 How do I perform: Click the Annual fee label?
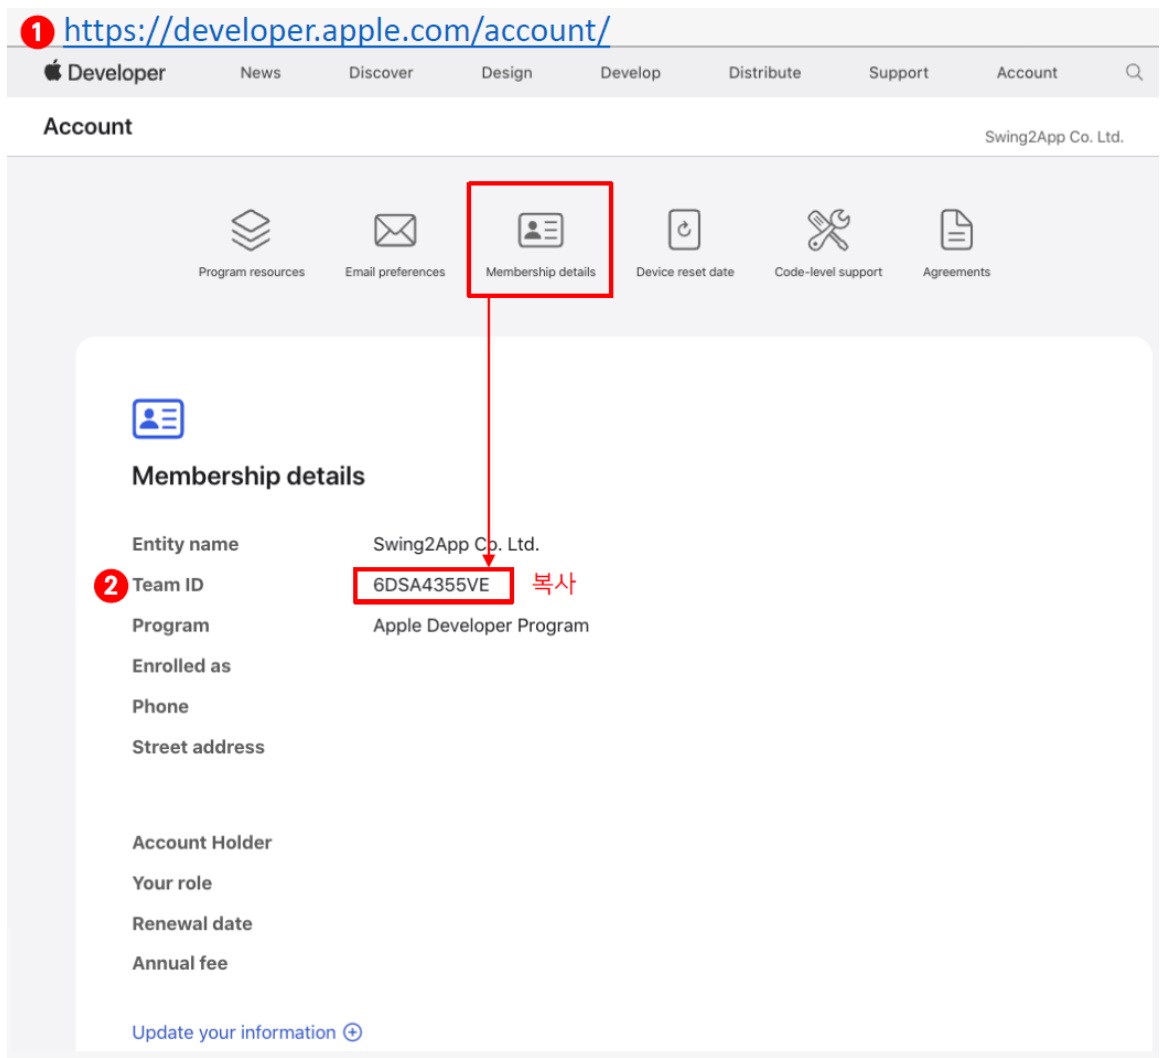[179, 963]
